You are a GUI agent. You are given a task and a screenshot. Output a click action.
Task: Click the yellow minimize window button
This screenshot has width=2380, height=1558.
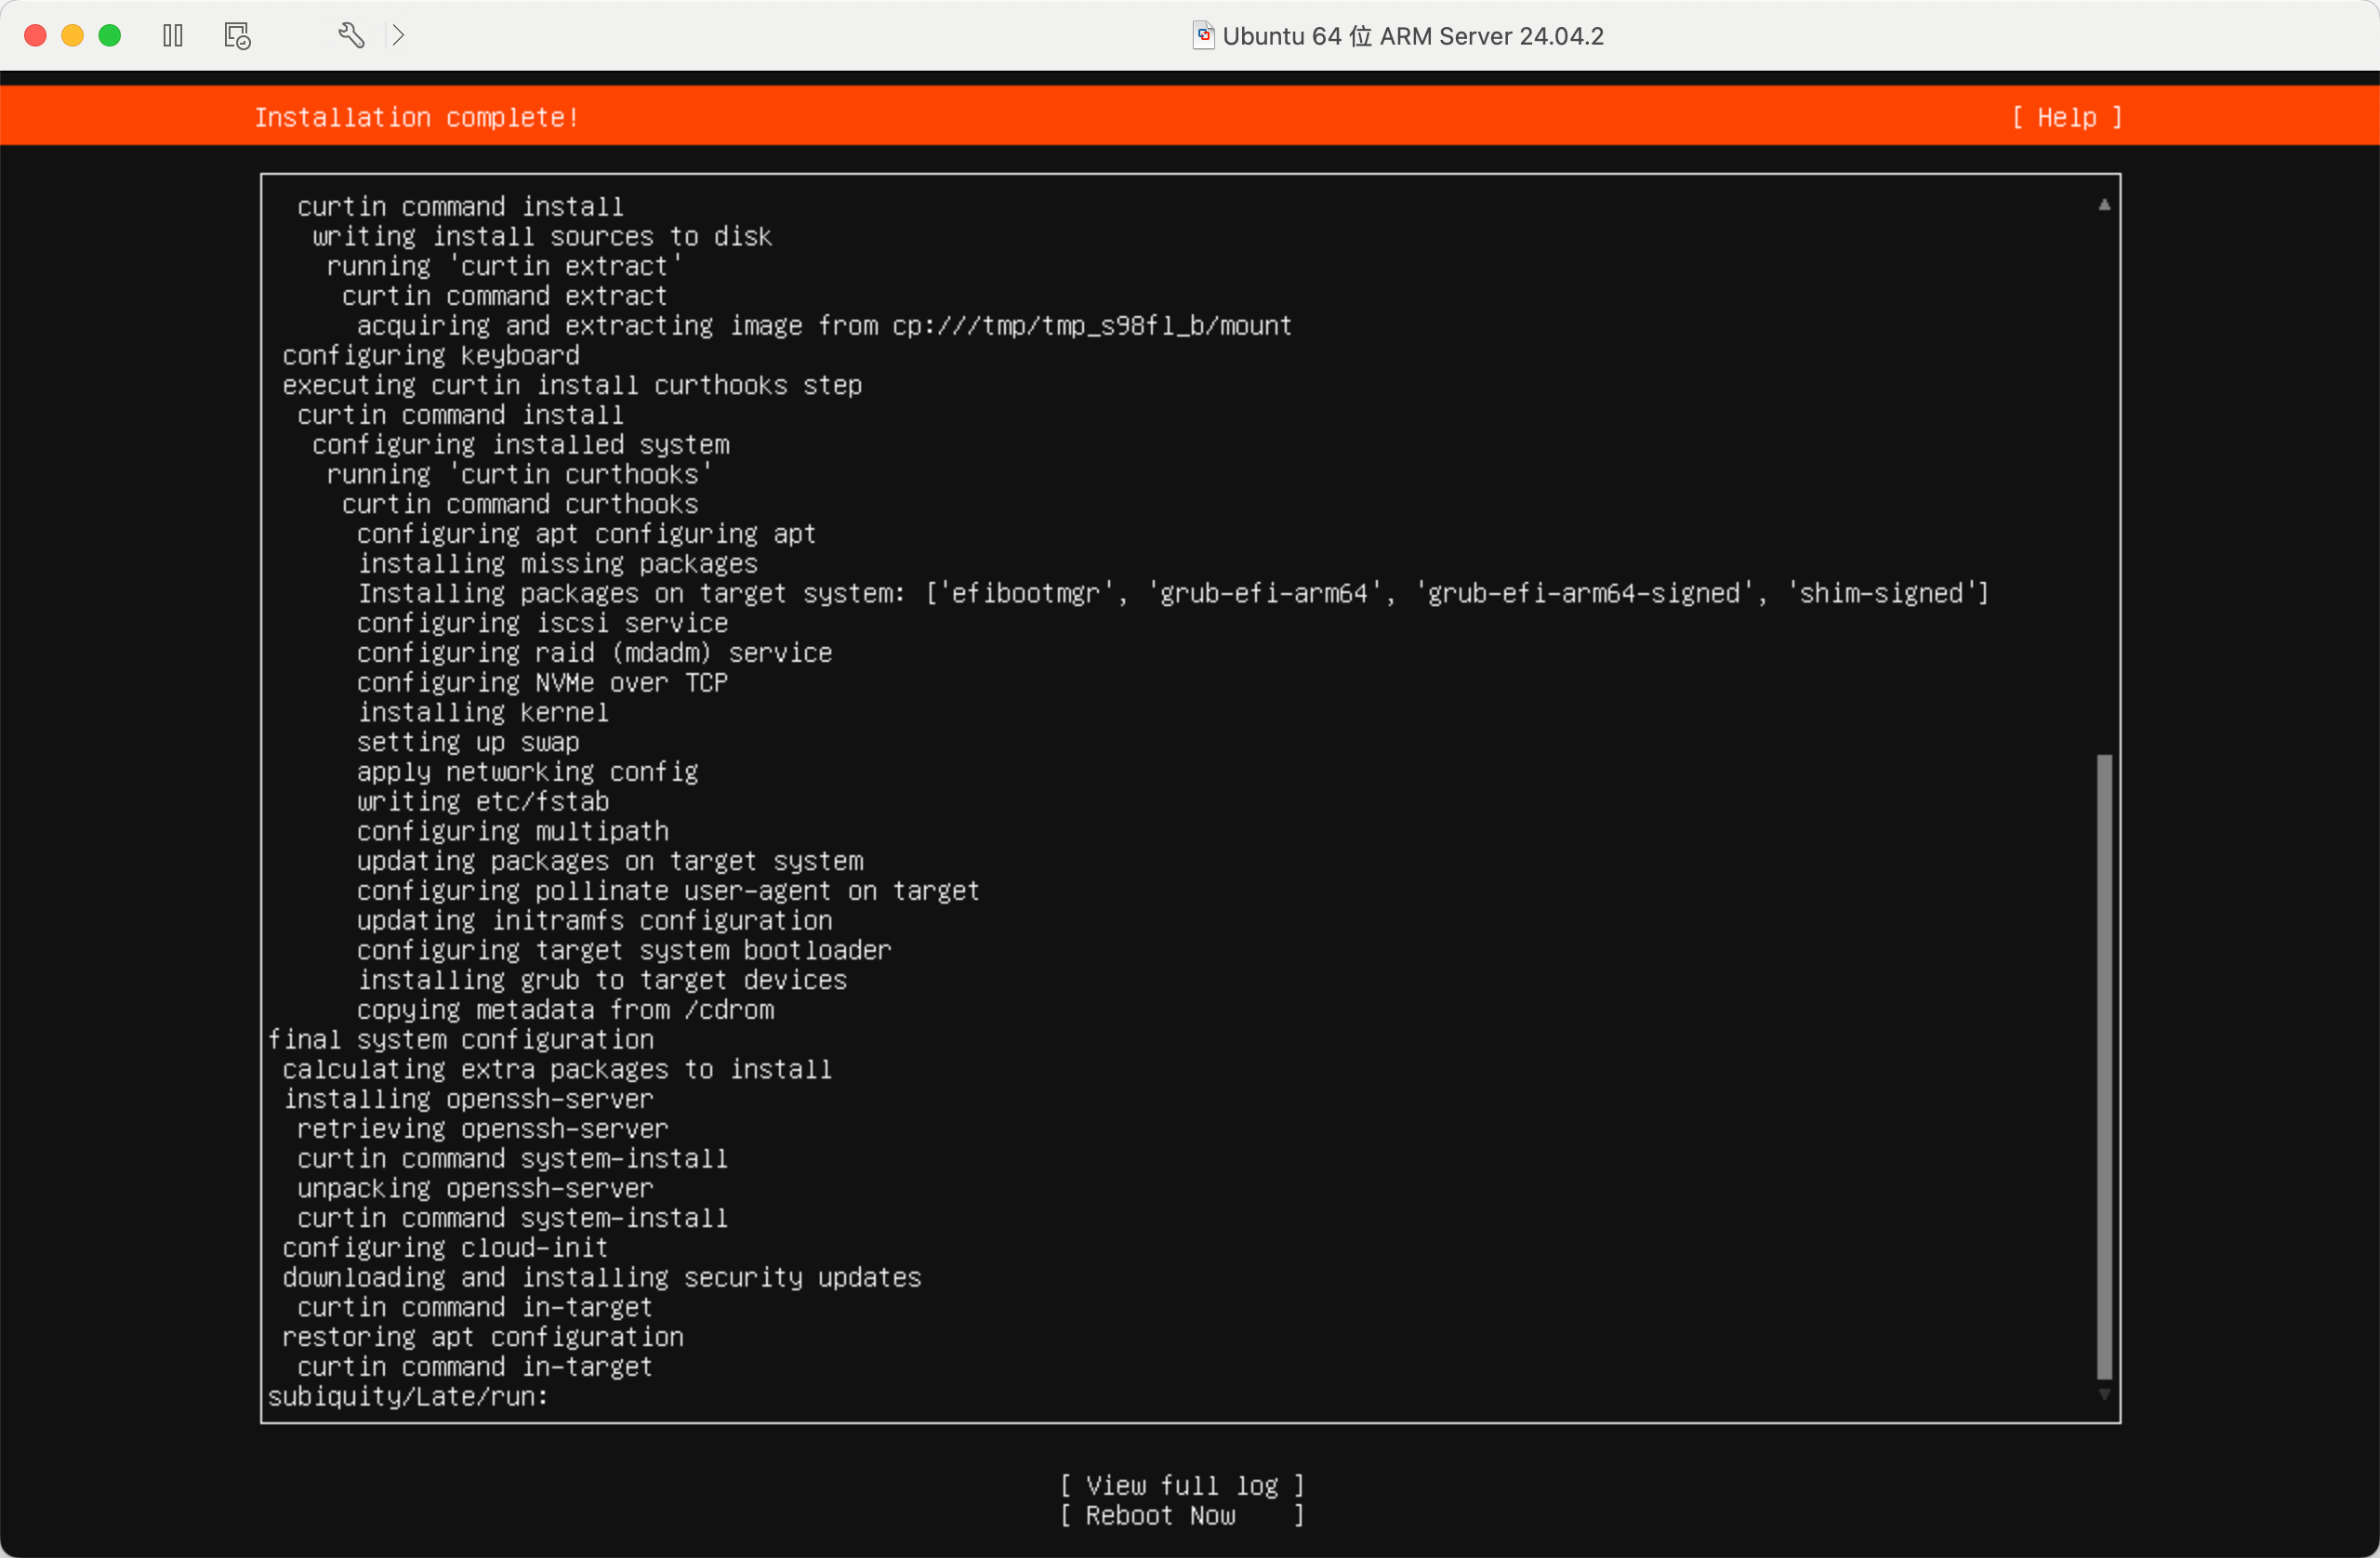72,36
